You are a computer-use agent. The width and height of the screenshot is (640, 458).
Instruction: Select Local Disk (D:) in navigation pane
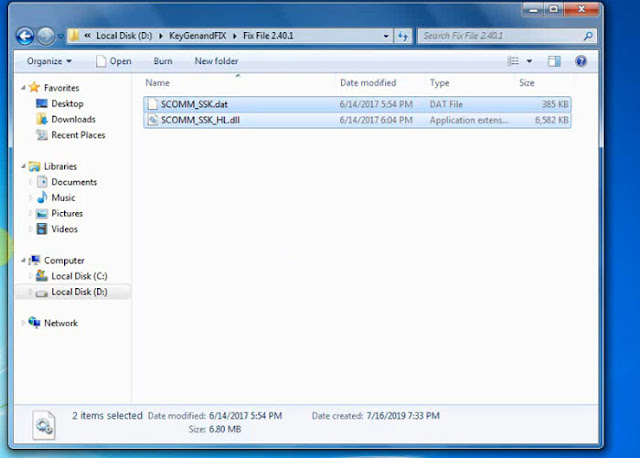click(79, 292)
